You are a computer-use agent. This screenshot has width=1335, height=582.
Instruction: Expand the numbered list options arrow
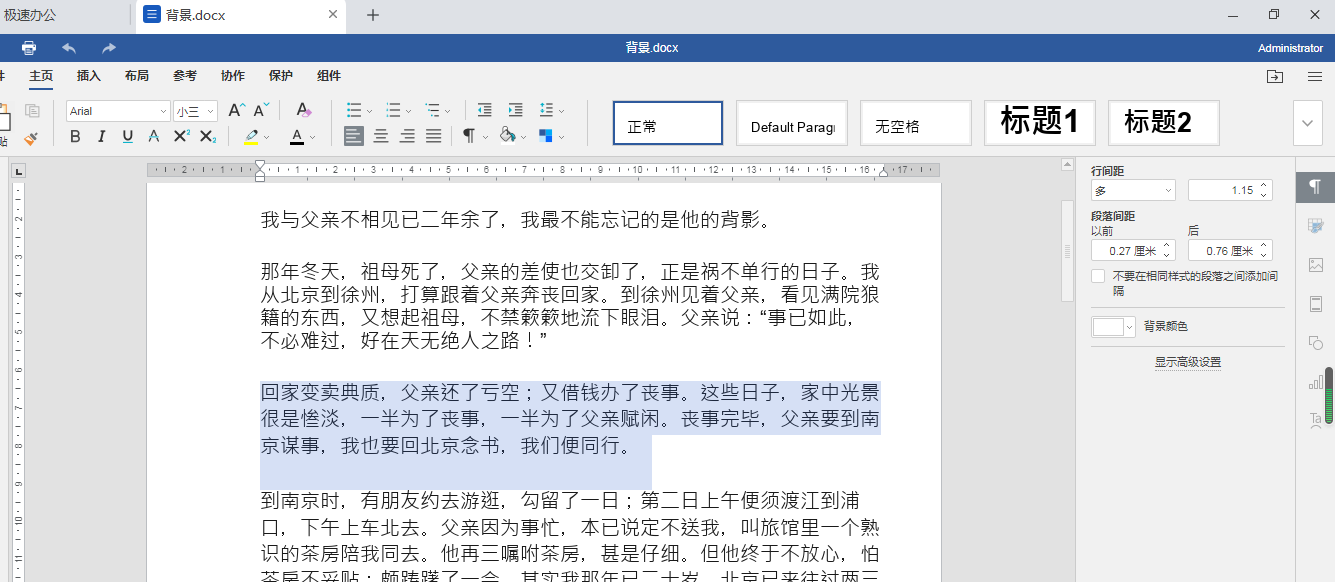pyautogui.click(x=408, y=111)
